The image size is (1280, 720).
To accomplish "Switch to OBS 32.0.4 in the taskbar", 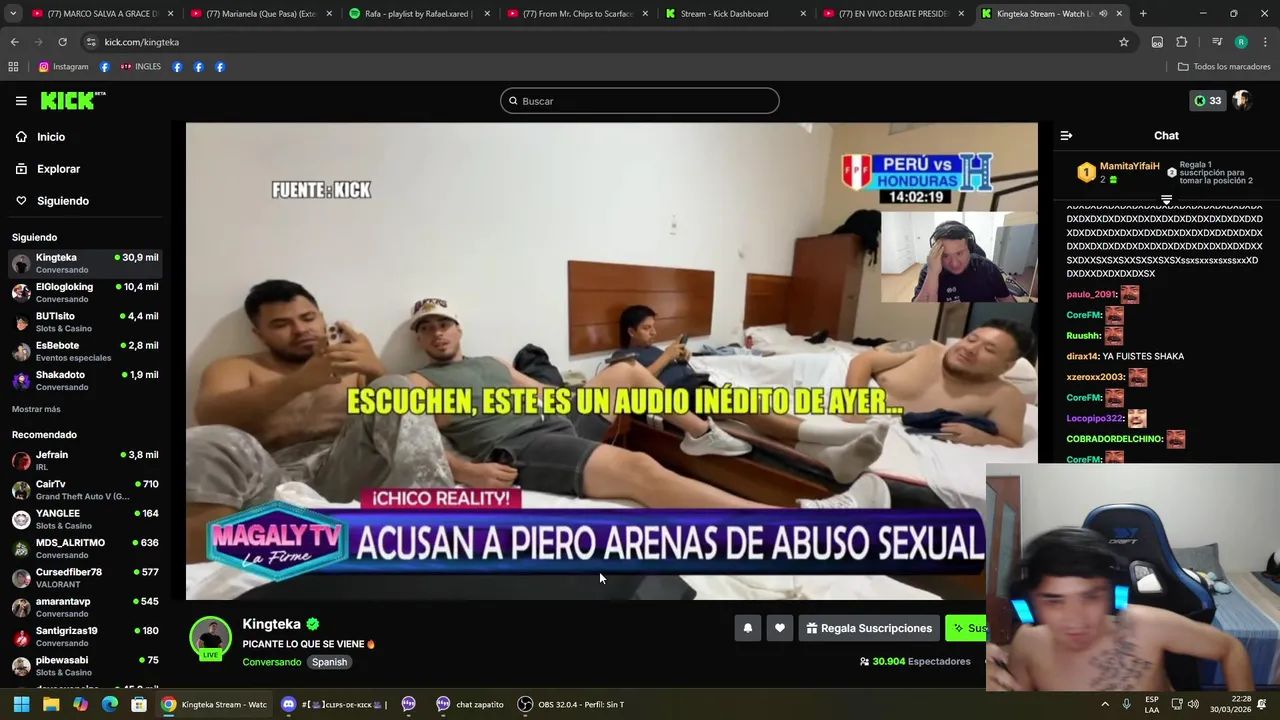I will click(570, 704).
